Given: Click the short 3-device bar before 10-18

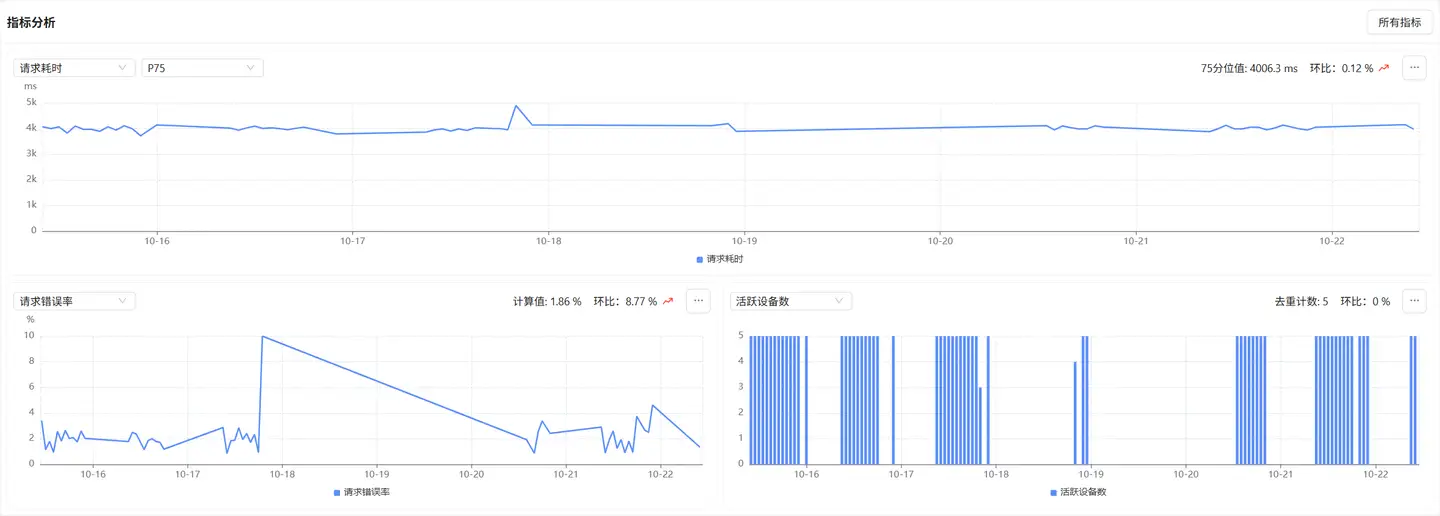Looking at the screenshot, I should coord(980,425).
